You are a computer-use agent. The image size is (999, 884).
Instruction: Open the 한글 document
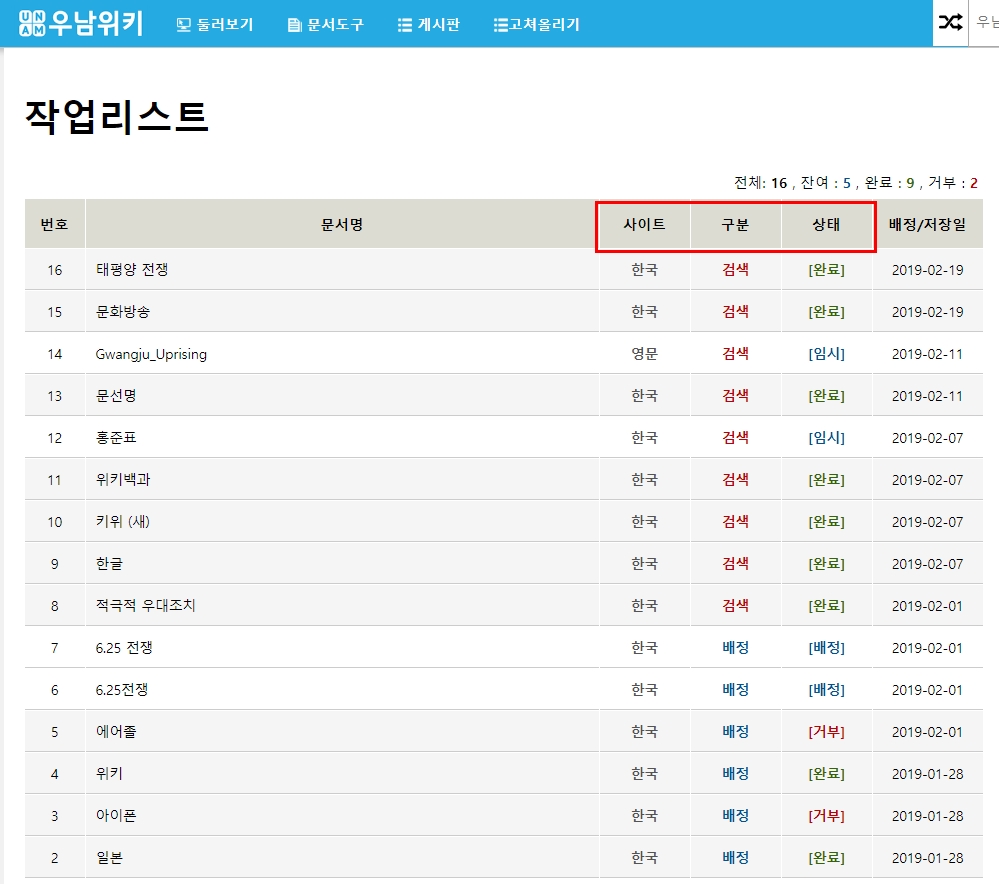(x=109, y=563)
